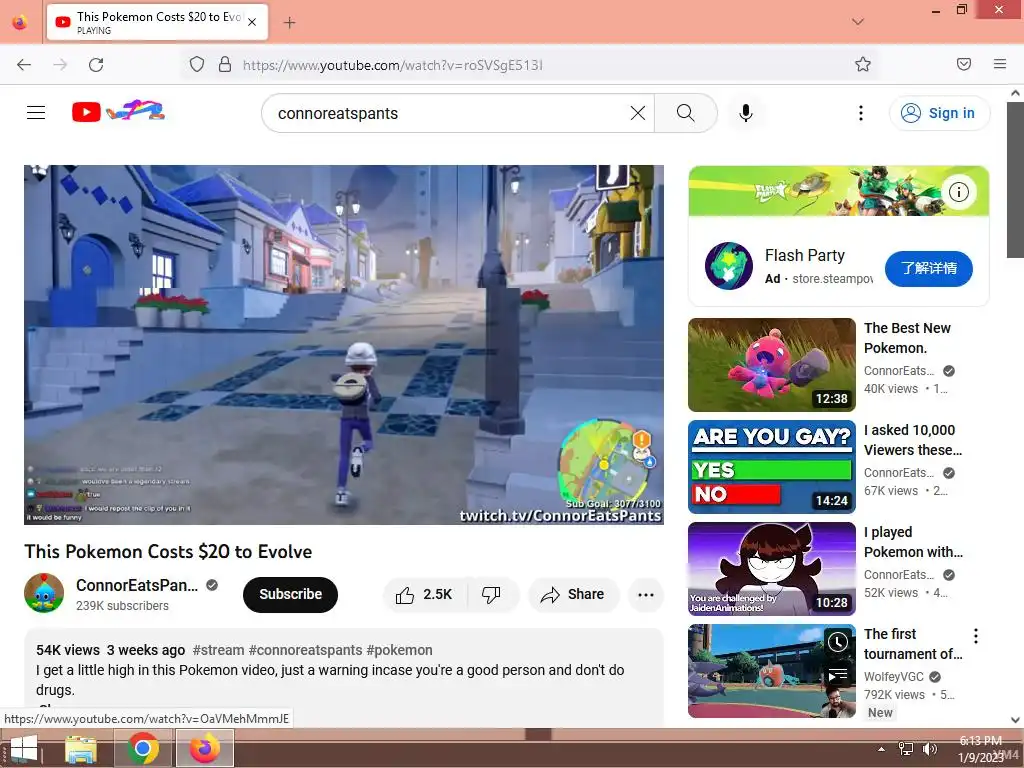Open 'I asked 10,000 Viewers these' title
This screenshot has height=768, width=1024.
(912, 440)
